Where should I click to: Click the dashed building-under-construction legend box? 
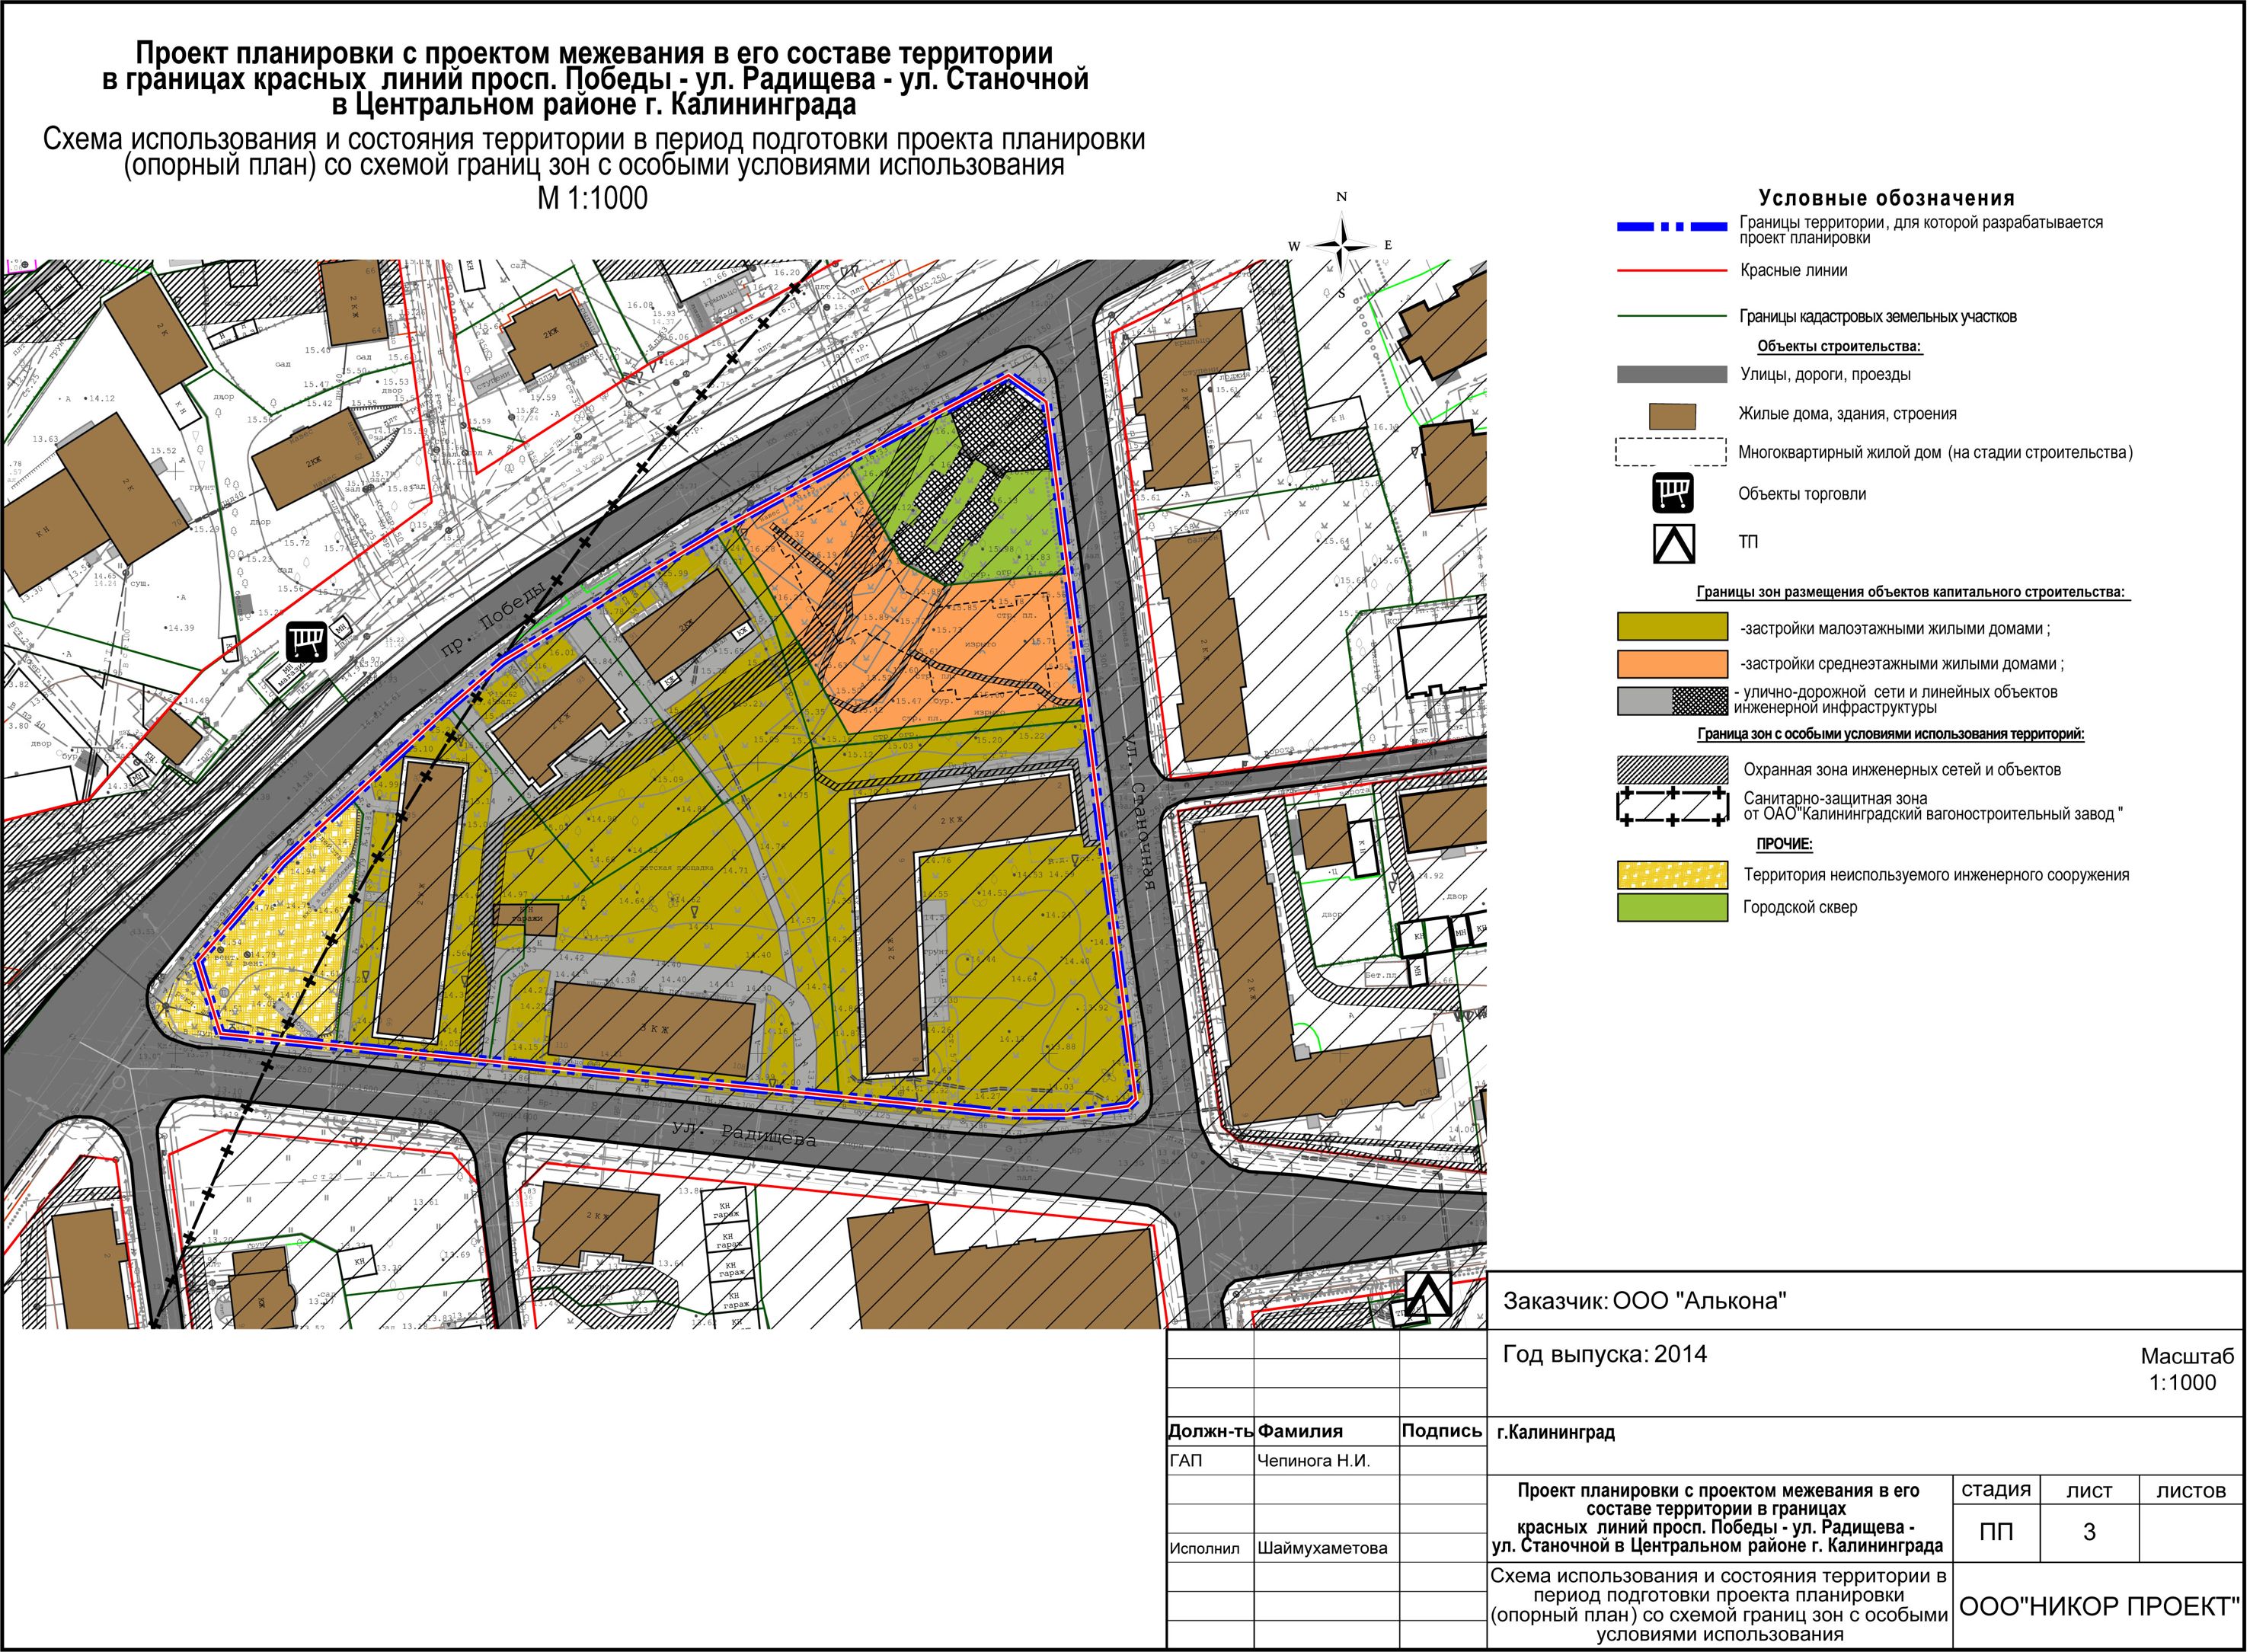click(x=1671, y=452)
